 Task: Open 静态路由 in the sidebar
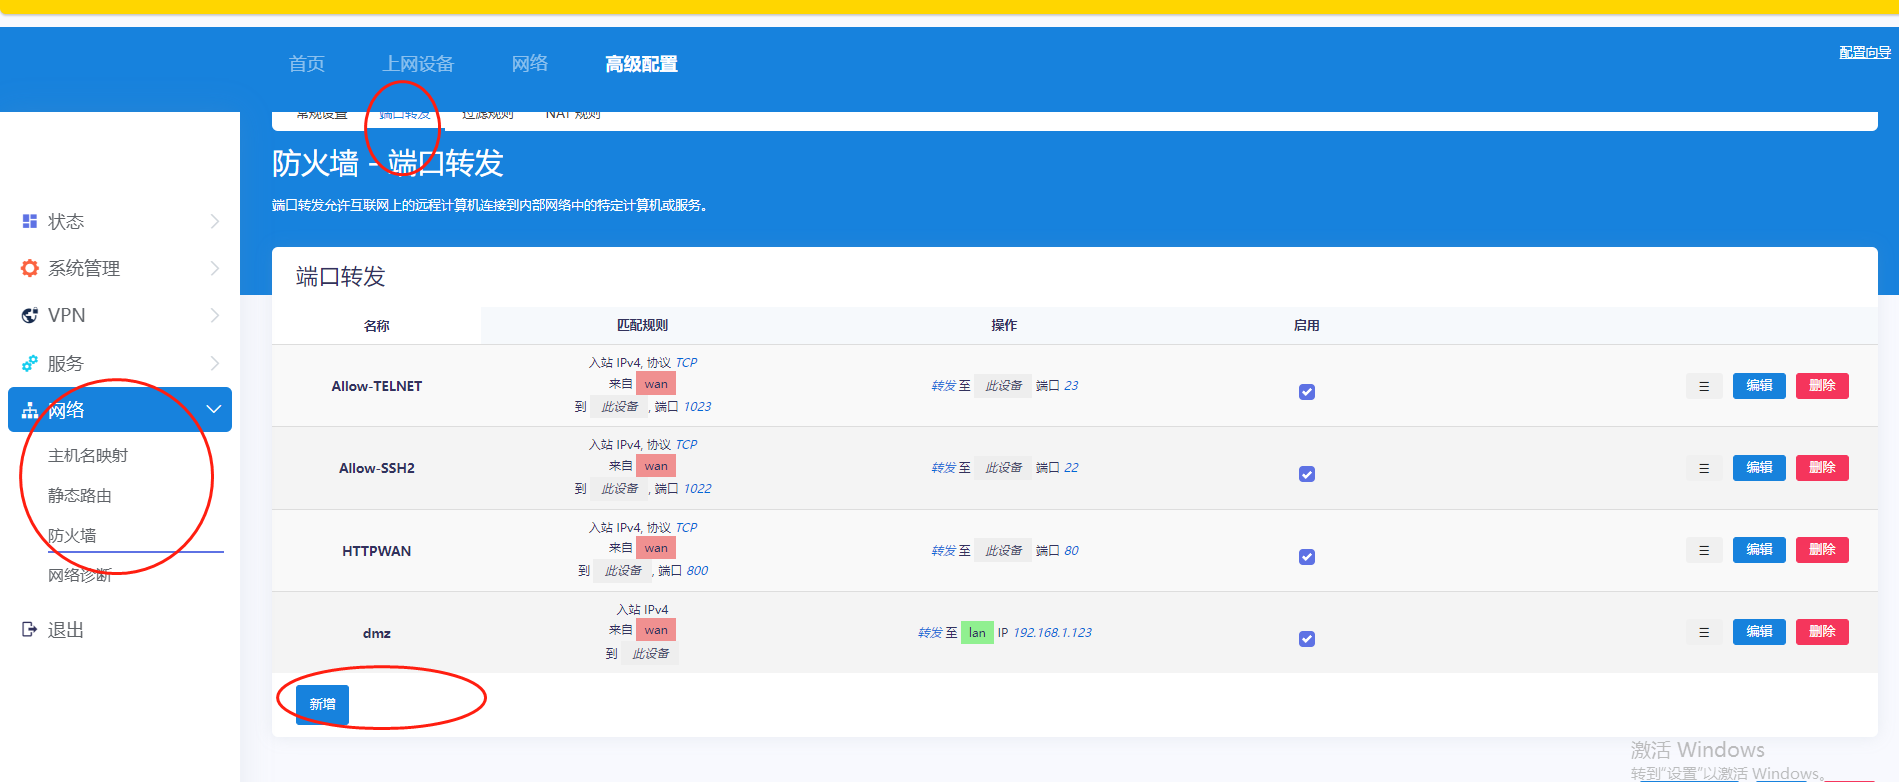80,495
